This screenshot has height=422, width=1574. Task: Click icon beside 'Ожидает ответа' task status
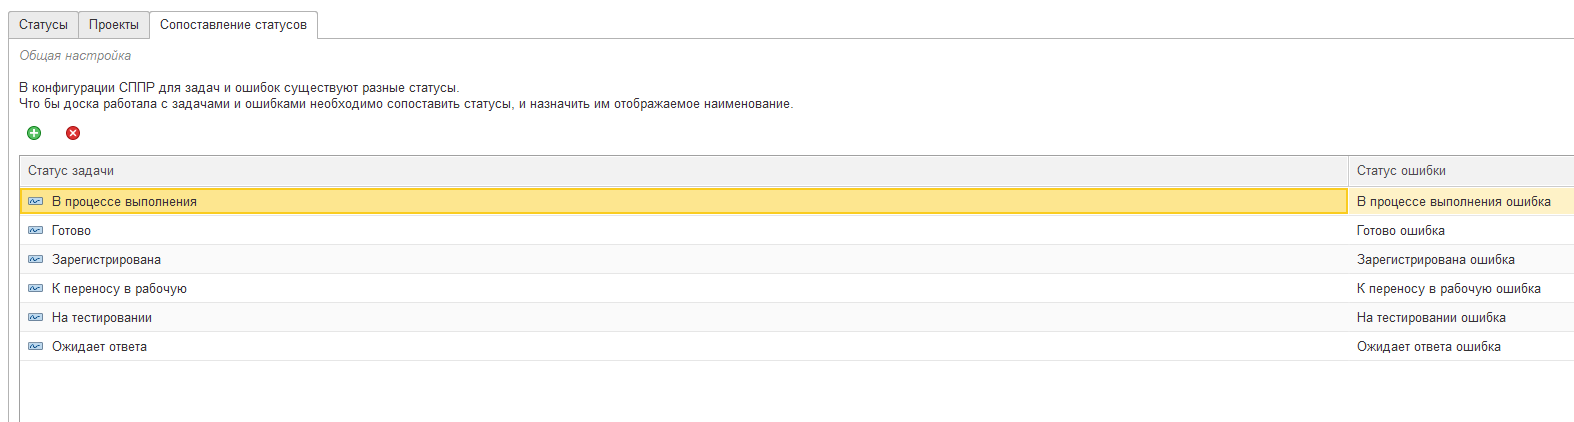pos(36,347)
